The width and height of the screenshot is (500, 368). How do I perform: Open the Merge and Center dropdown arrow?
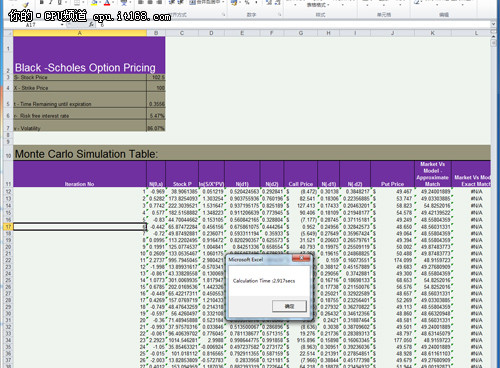click(223, 2)
